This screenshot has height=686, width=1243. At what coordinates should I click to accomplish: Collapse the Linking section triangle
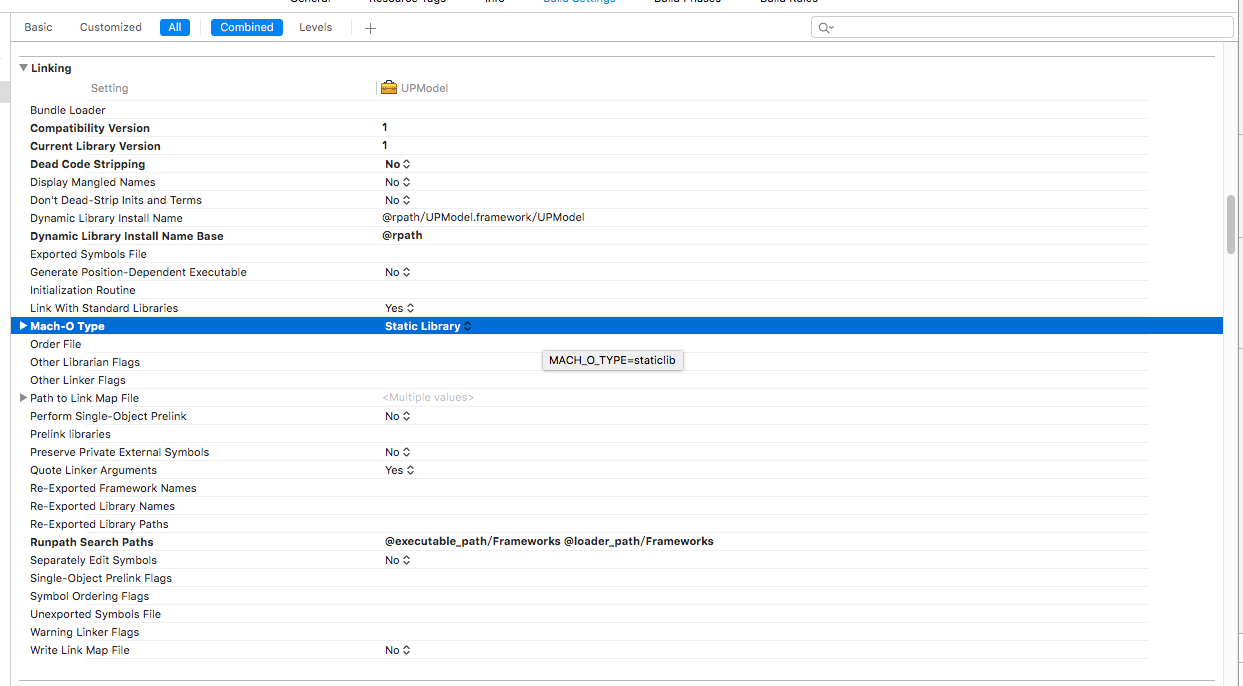[23, 68]
